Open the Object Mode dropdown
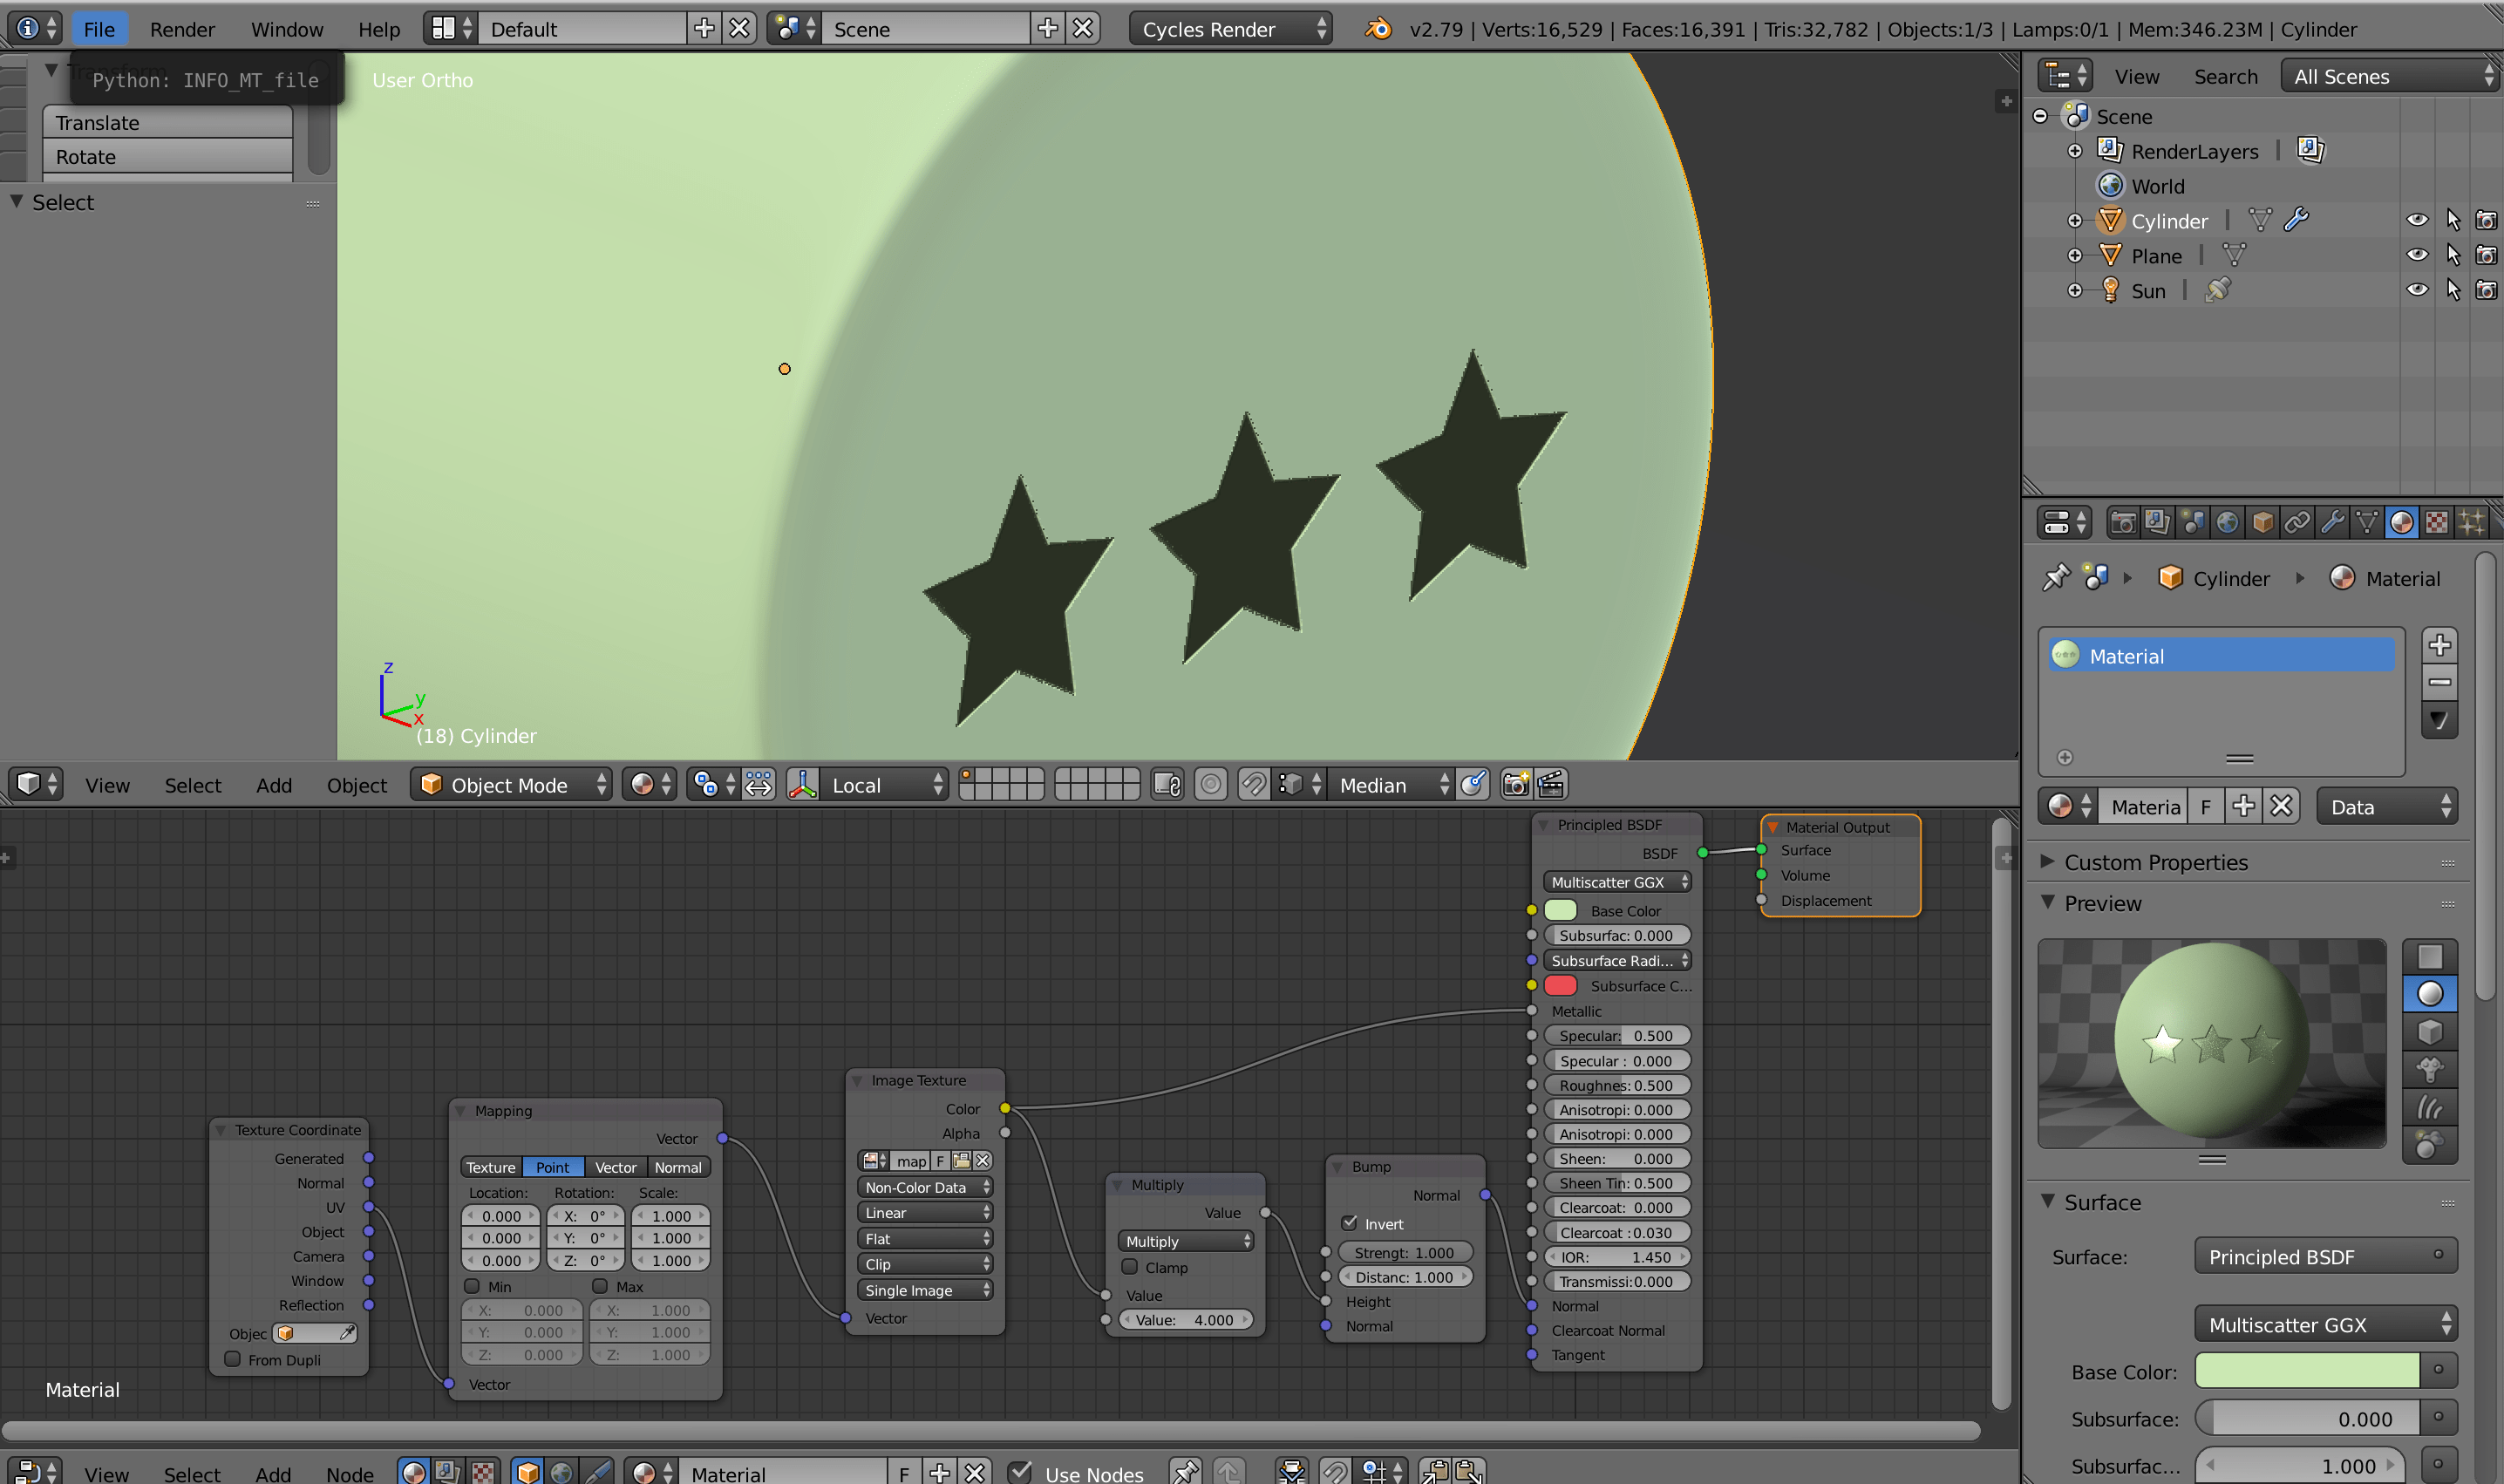Image resolution: width=2504 pixels, height=1484 pixels. 512,785
